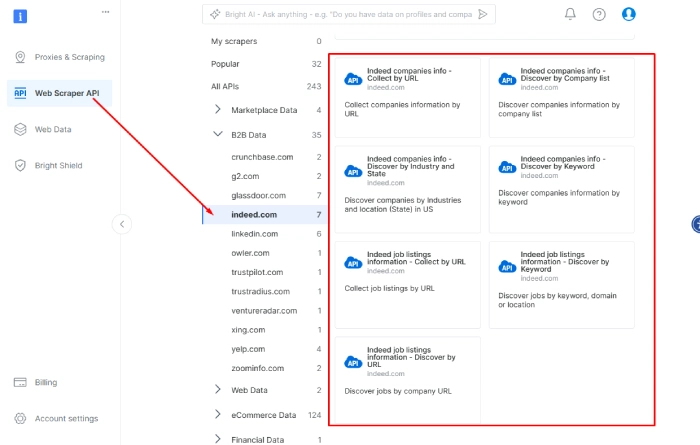Open Indeed job listings Discover by URL card
The image size is (700, 445).
click(408, 380)
